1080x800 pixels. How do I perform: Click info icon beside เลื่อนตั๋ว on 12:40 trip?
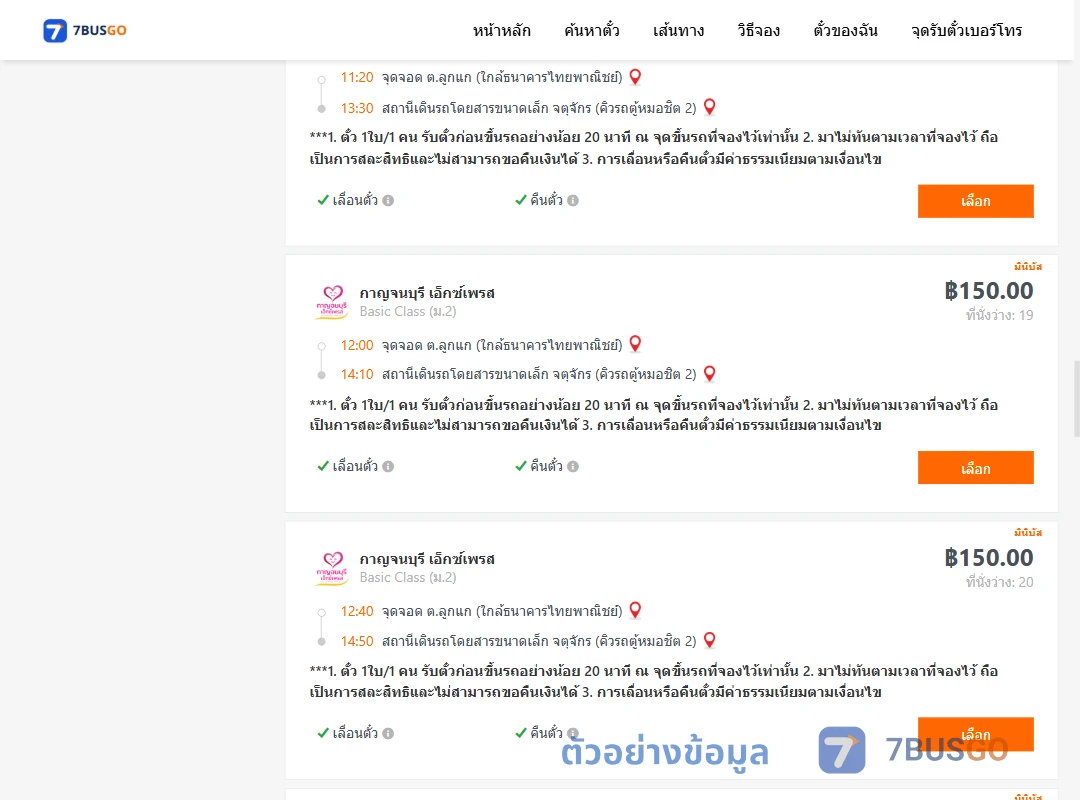coord(388,733)
